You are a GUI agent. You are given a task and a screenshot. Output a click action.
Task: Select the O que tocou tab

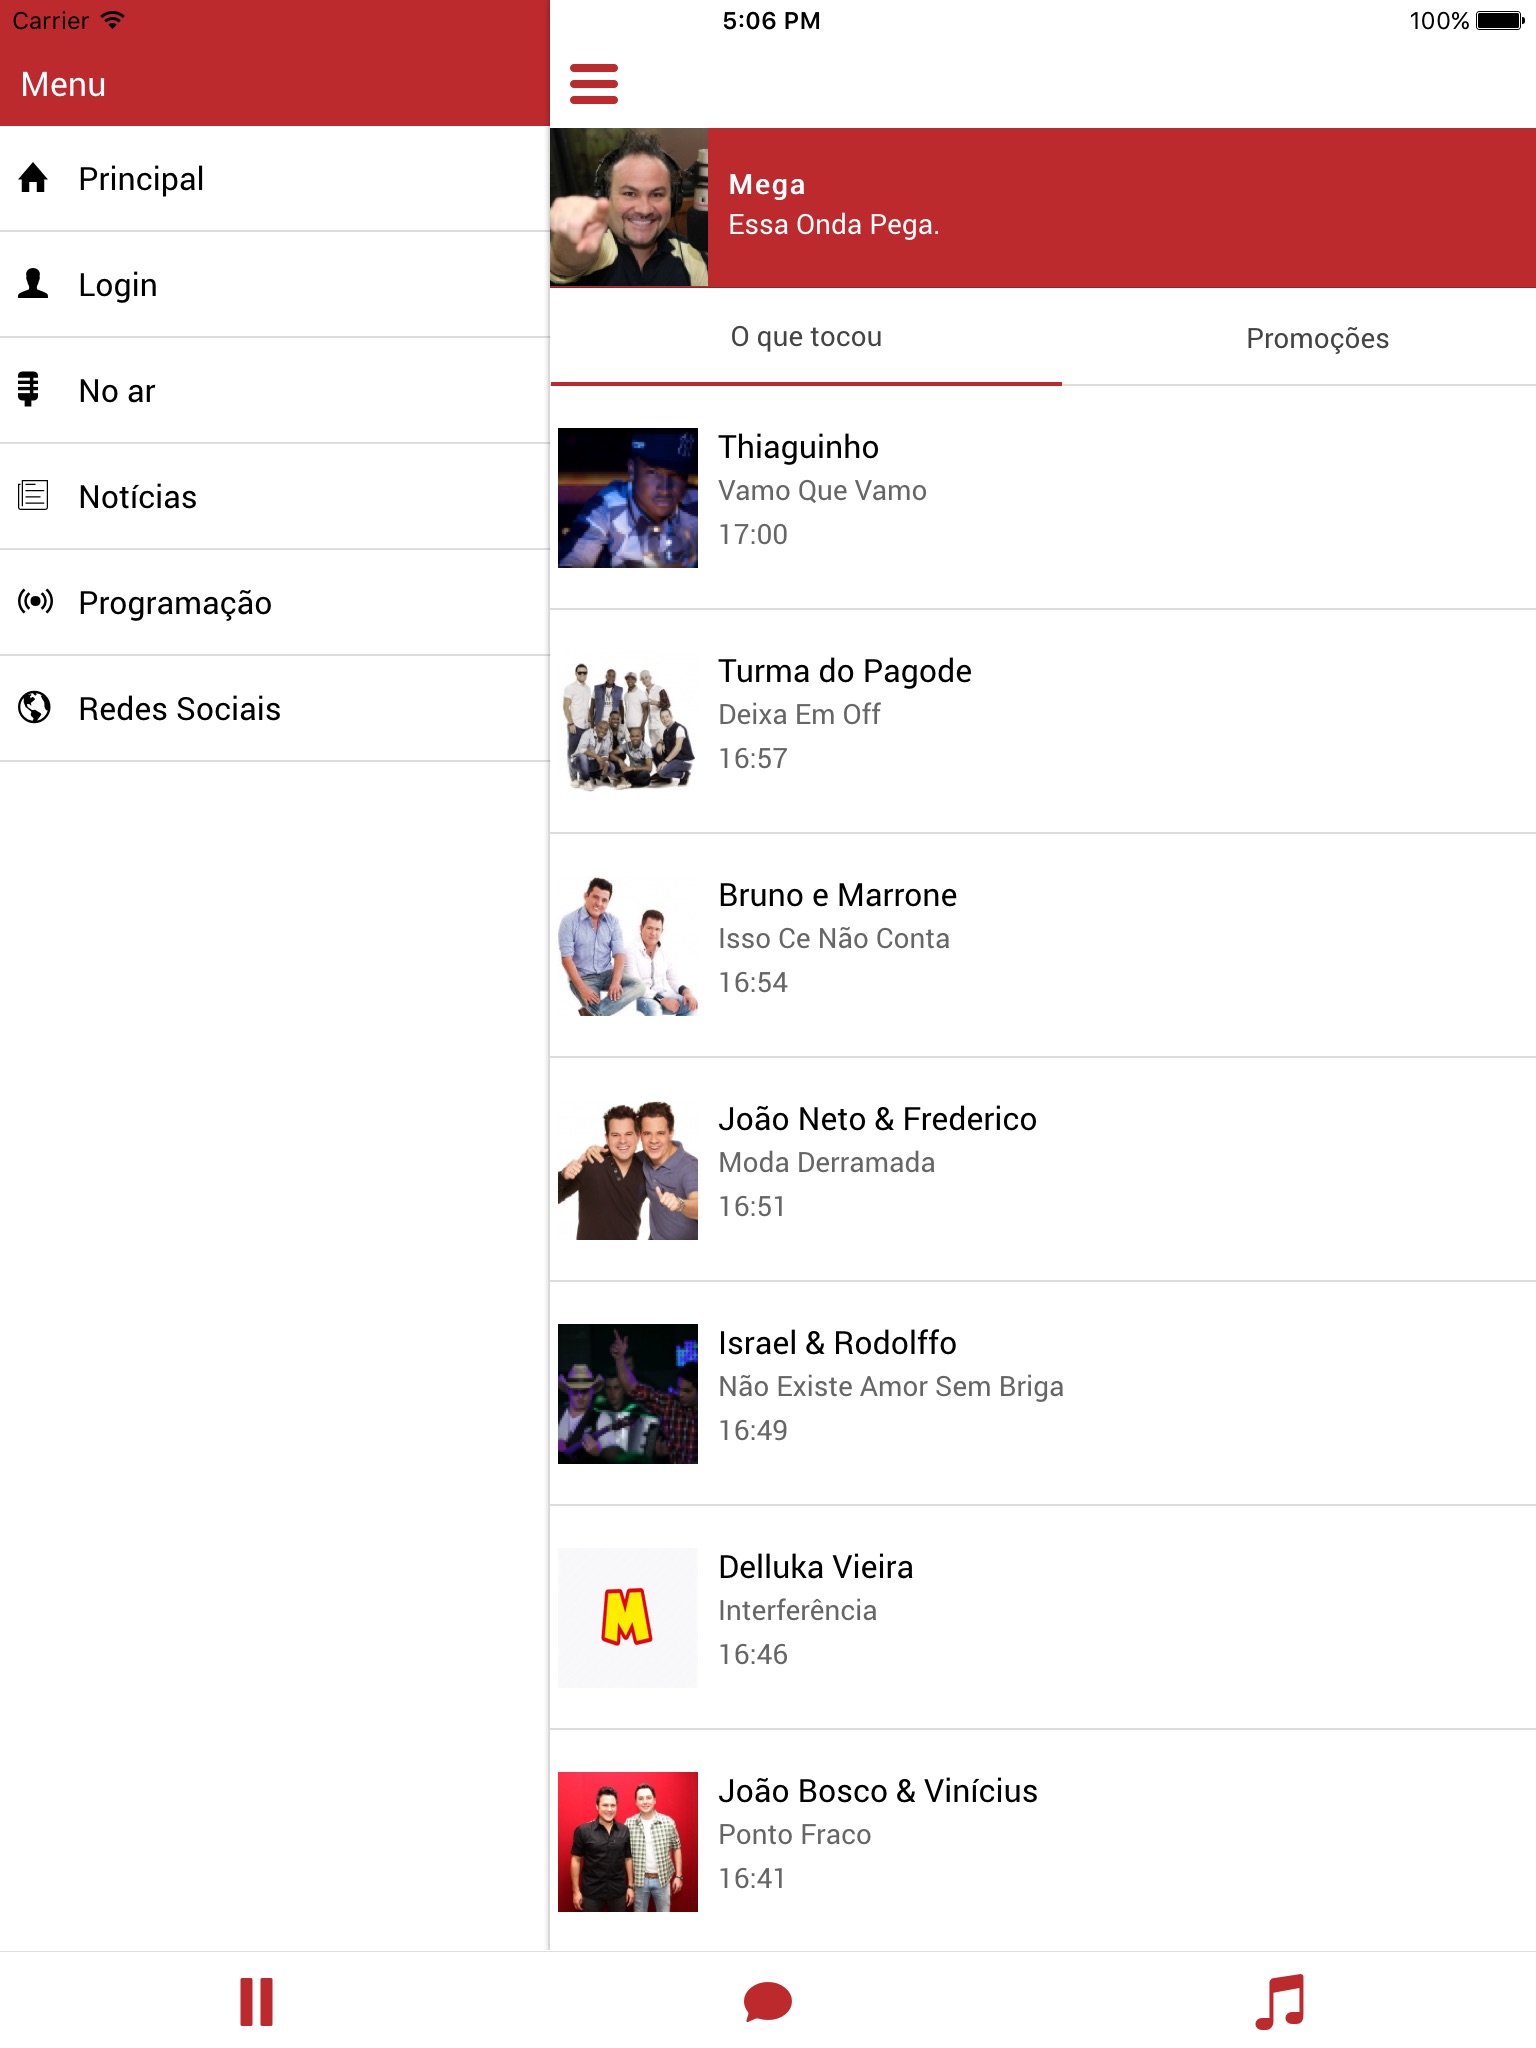806,337
